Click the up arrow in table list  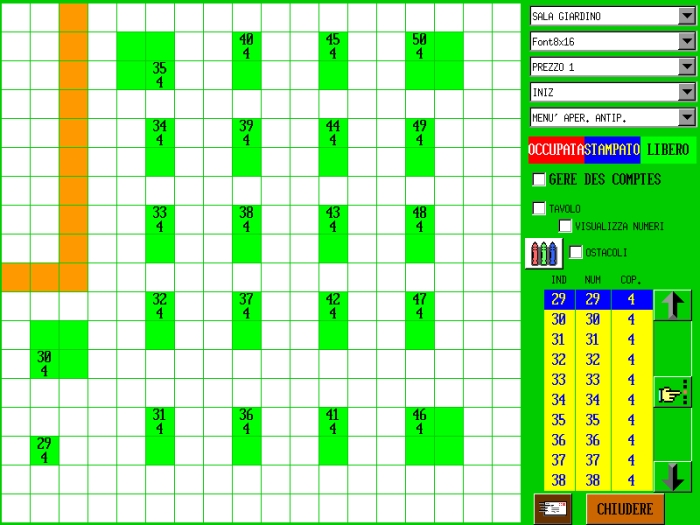pyautogui.click(x=672, y=304)
